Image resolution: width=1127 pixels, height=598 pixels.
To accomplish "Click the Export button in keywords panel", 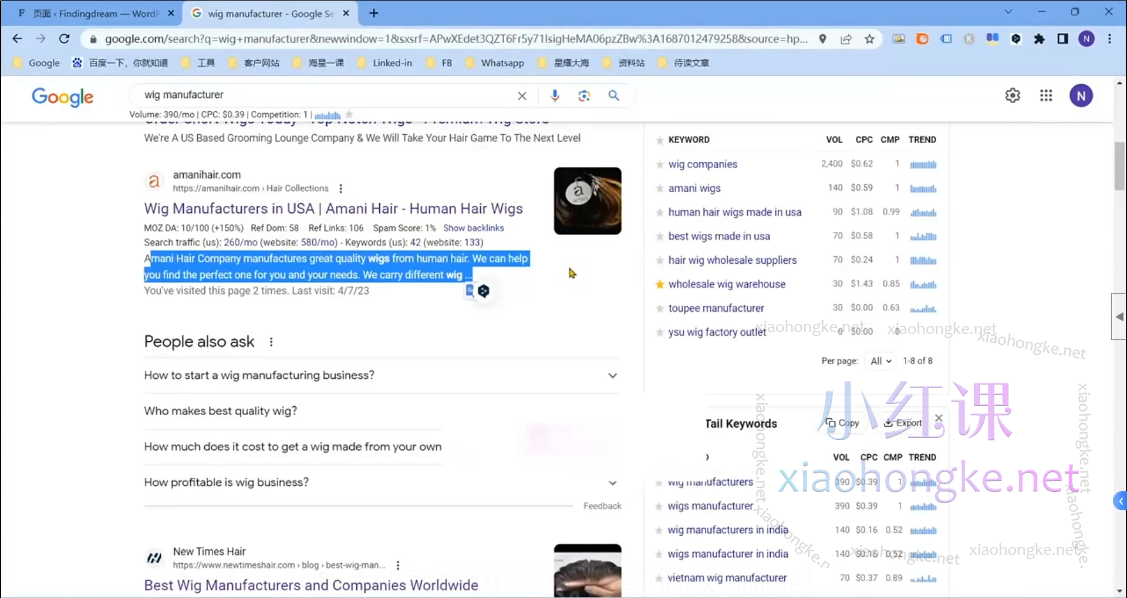I will coord(903,423).
